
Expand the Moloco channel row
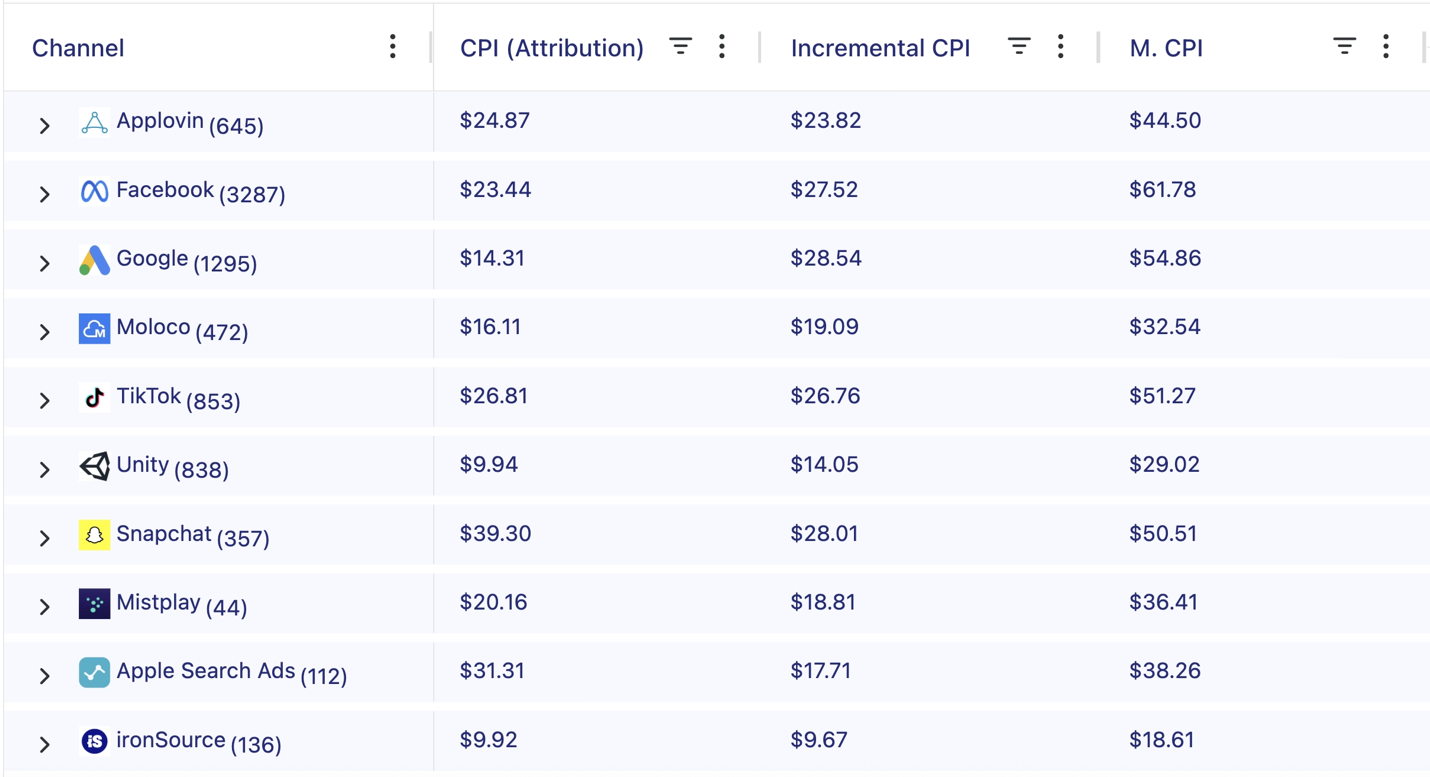(x=45, y=332)
